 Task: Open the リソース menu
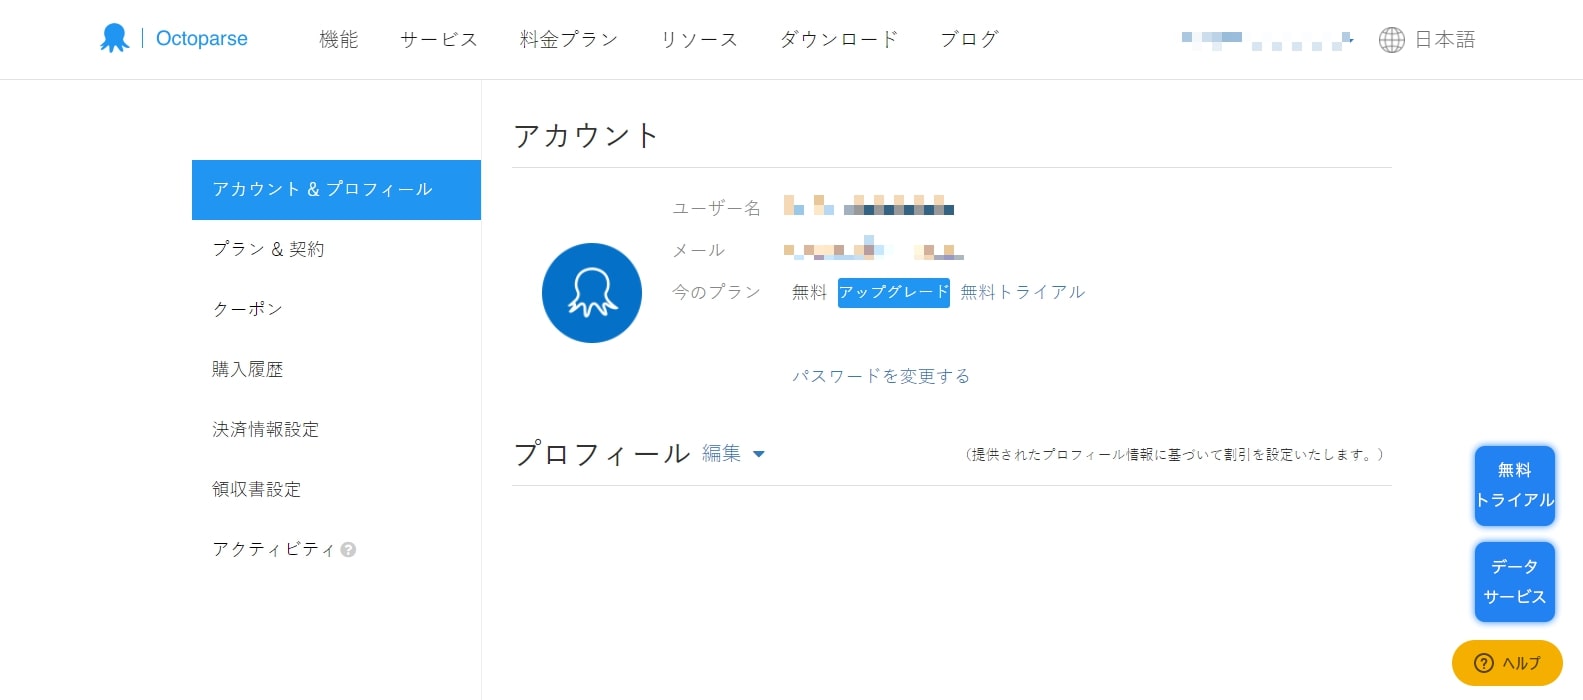699,40
